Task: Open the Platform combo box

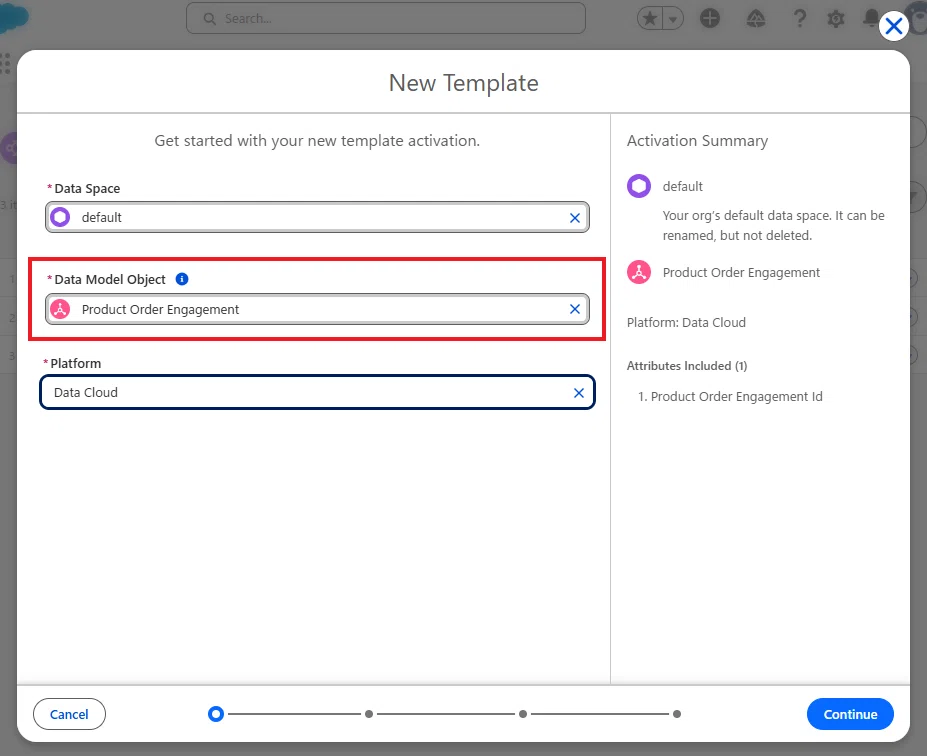Action: [317, 392]
